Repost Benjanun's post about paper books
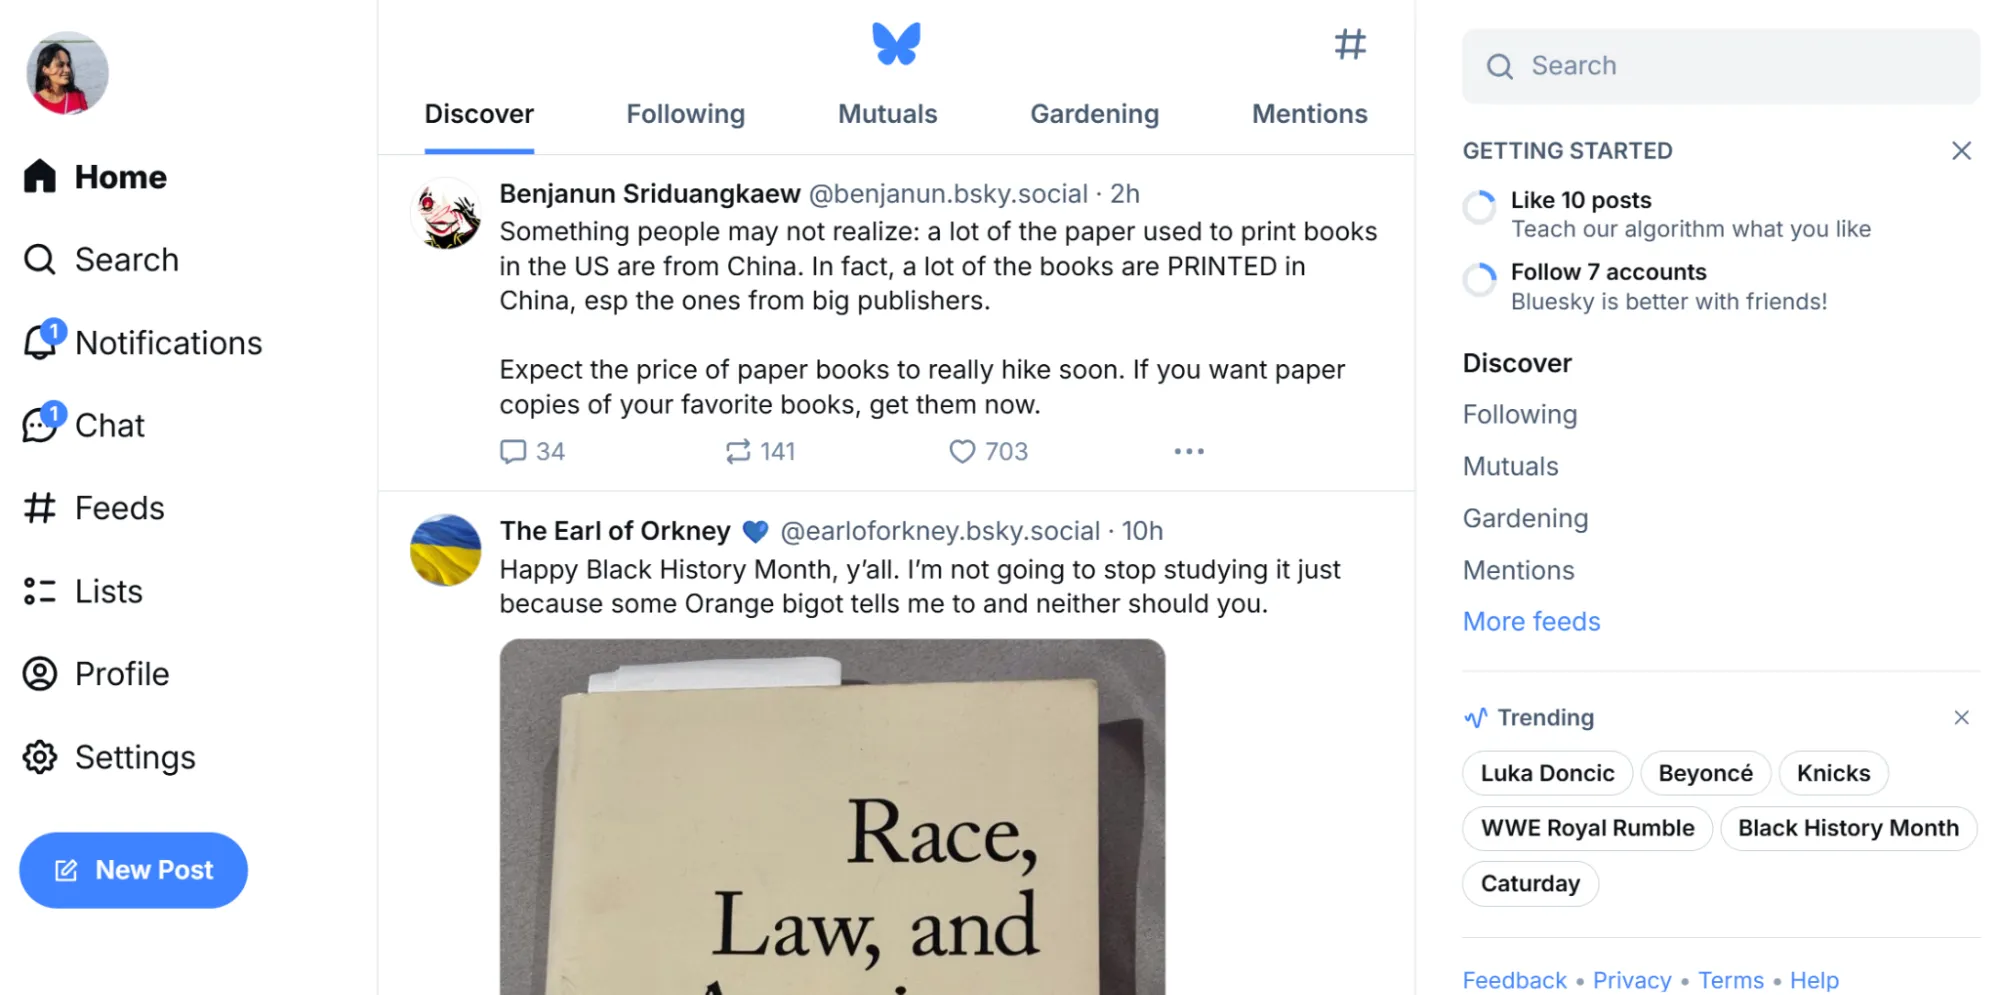The image size is (1999, 995). (738, 452)
